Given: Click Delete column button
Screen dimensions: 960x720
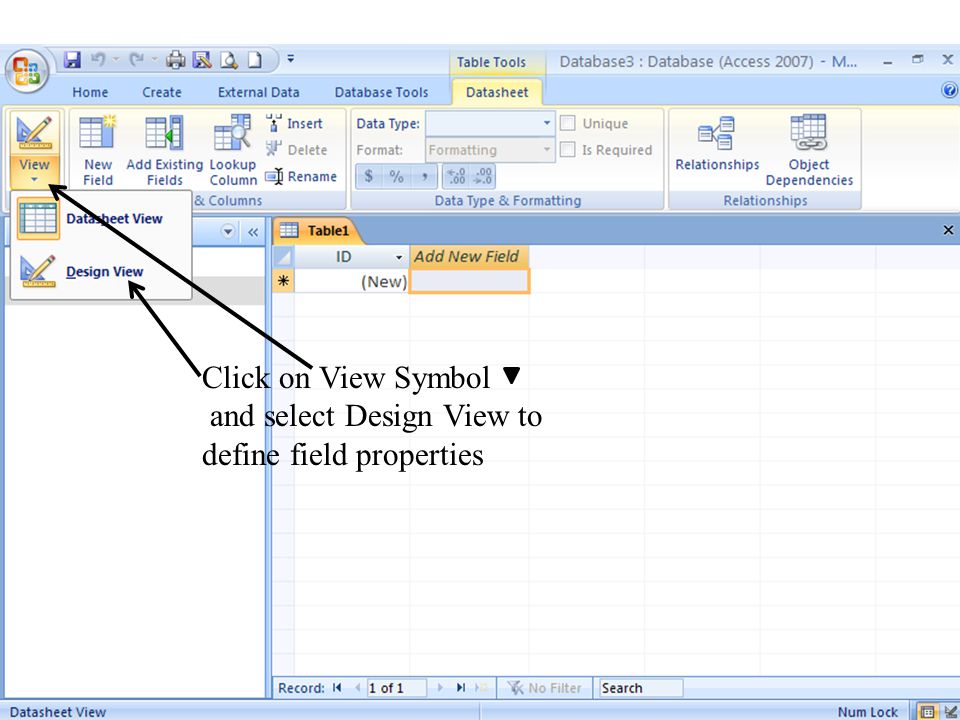Looking at the screenshot, I should point(296,149).
